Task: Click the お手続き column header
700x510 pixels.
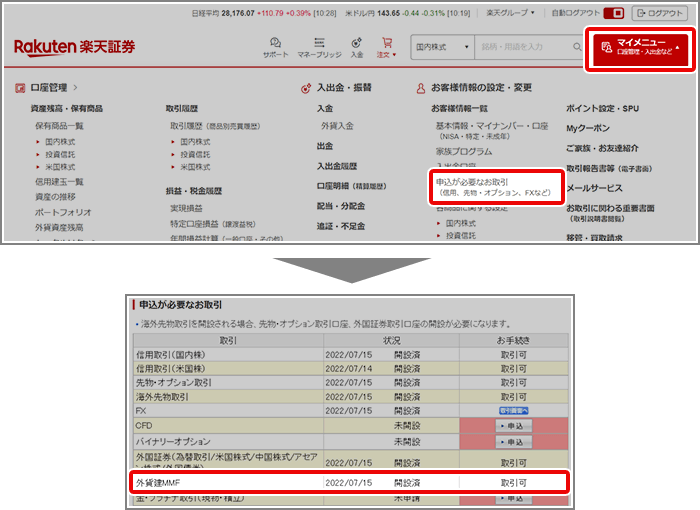Action: pos(513,340)
